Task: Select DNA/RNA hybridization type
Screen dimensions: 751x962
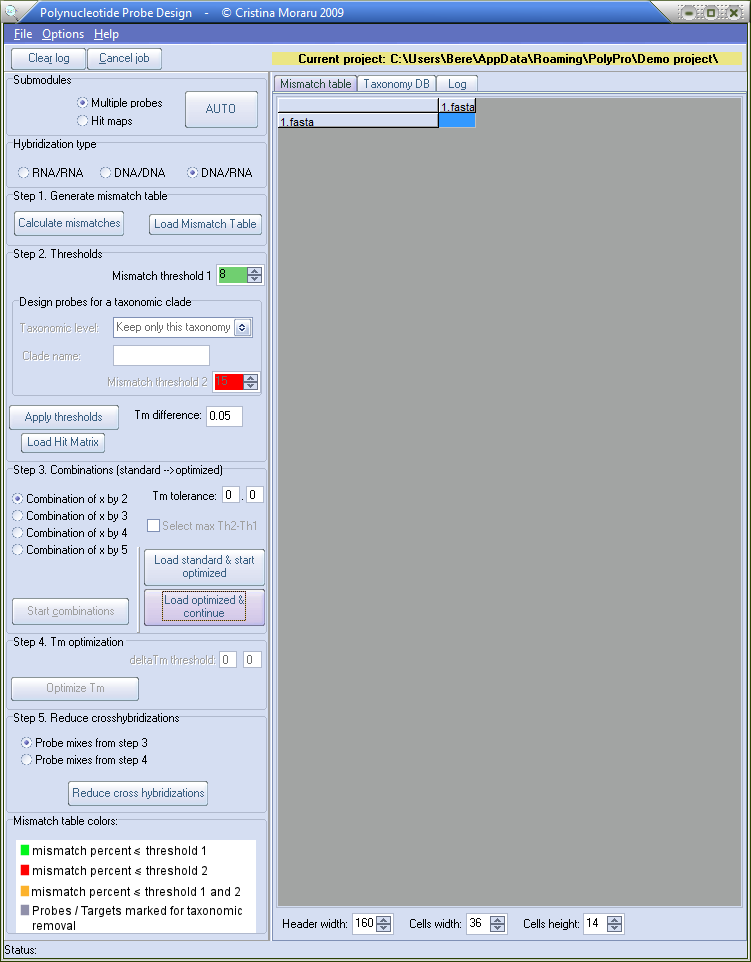Action: click(193, 173)
